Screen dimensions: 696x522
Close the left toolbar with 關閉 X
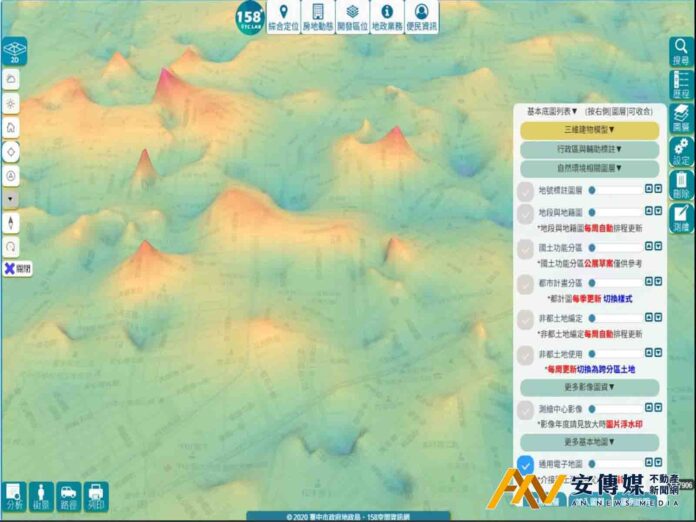(17, 269)
